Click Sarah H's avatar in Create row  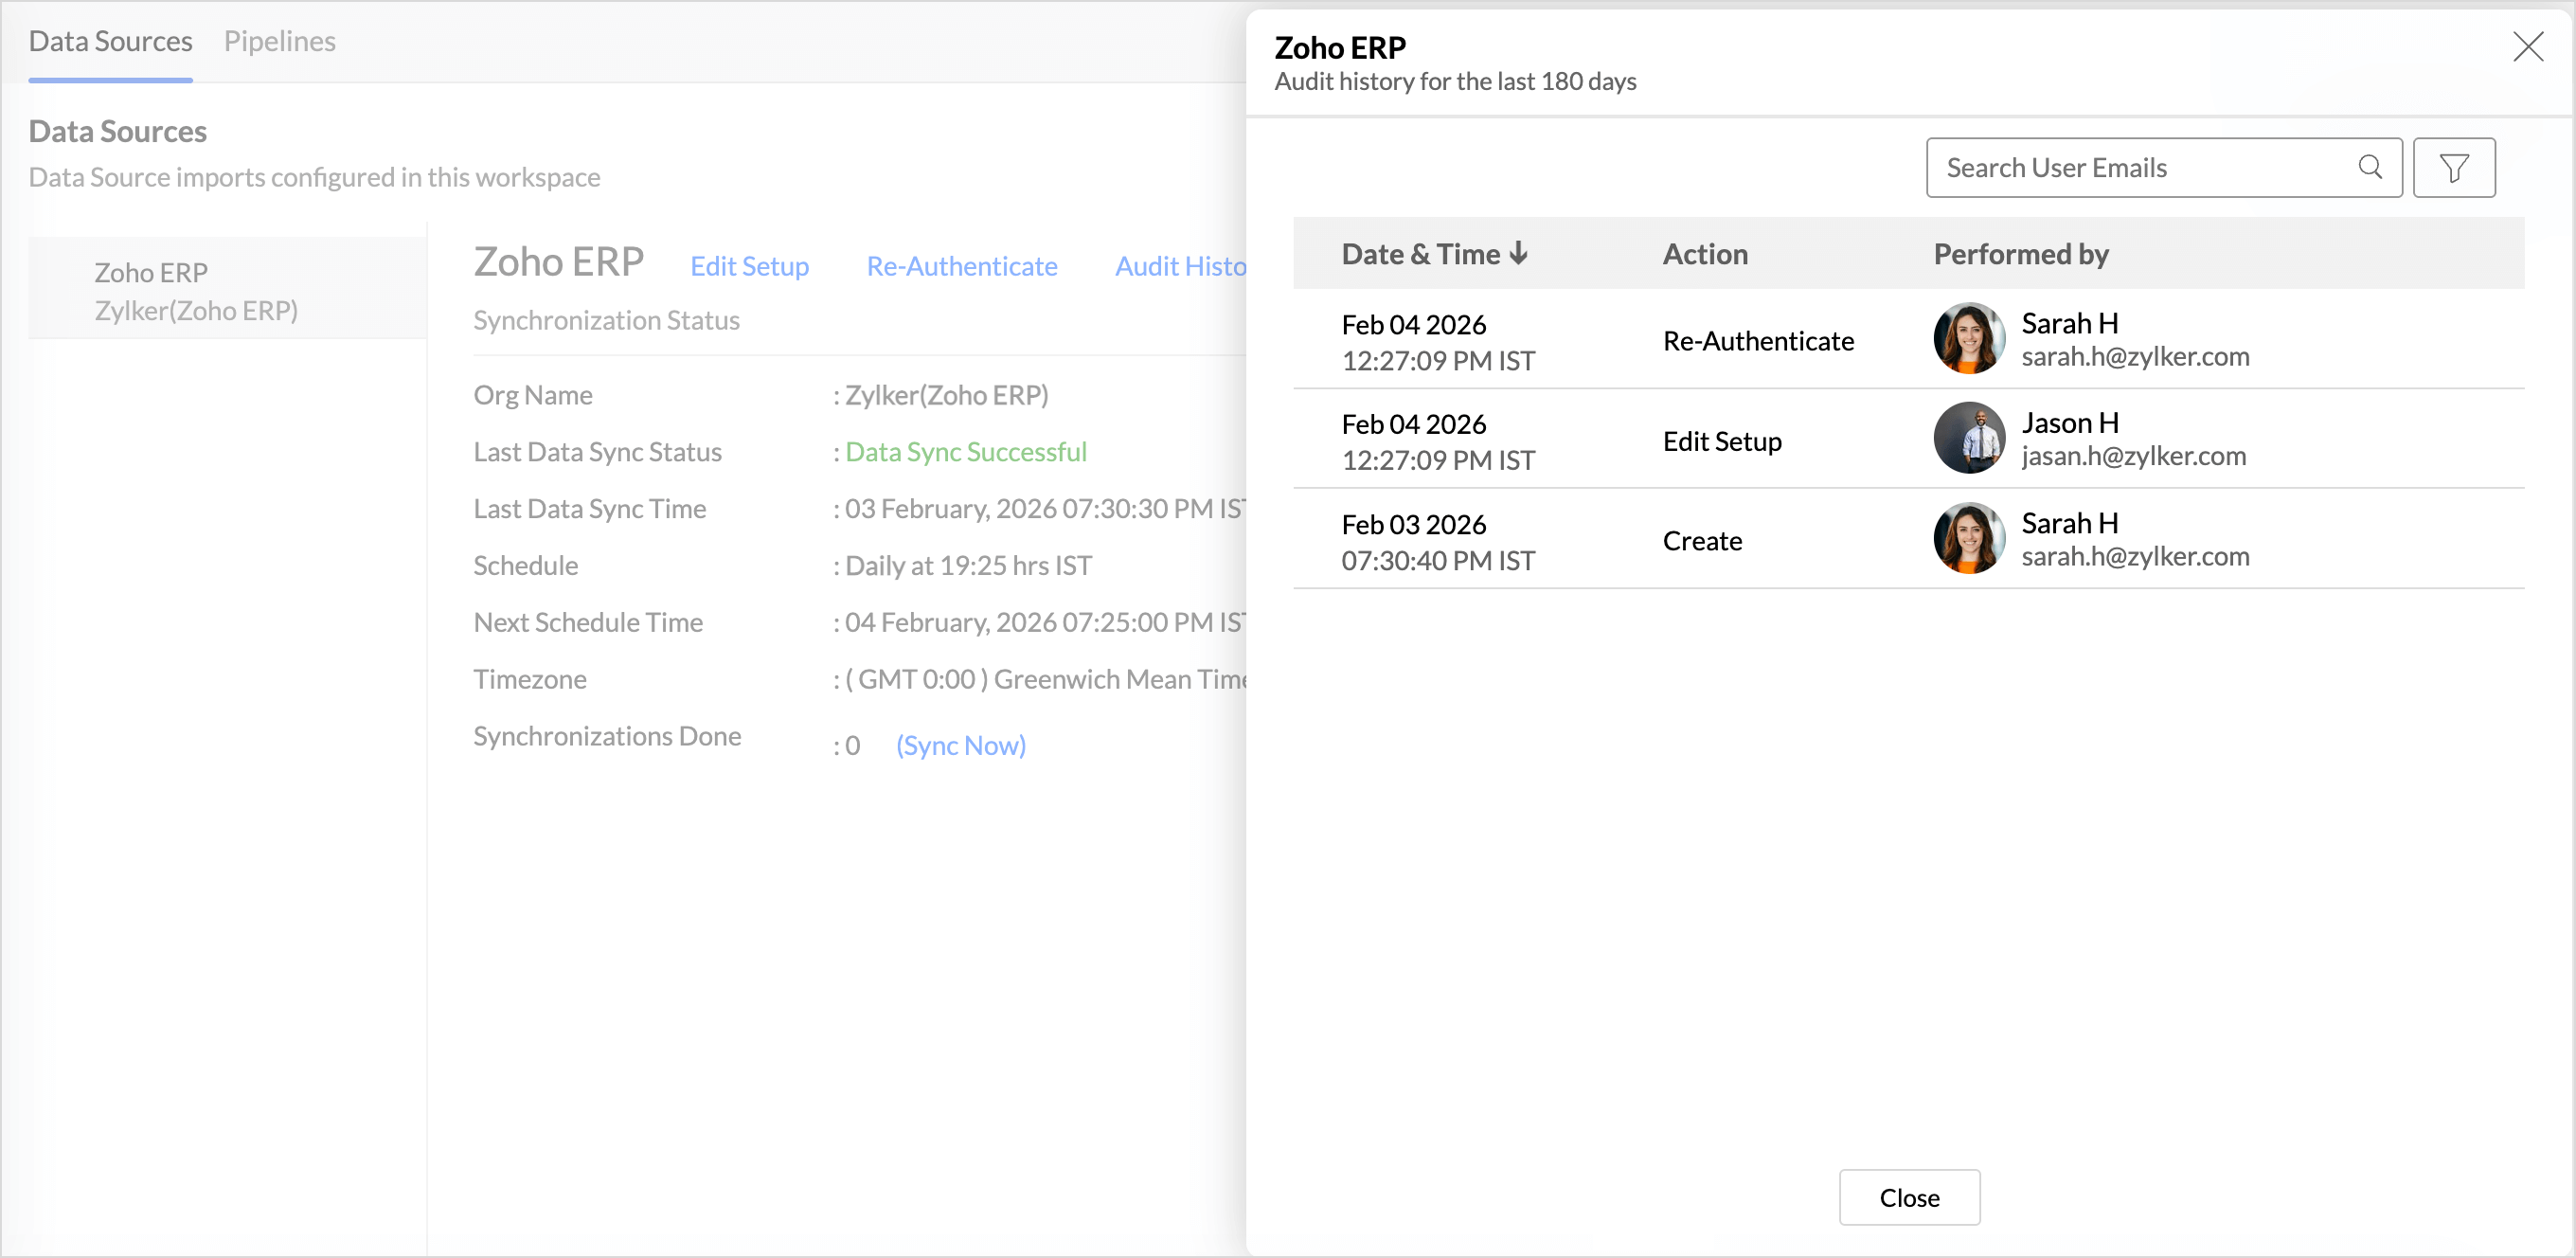coord(1968,539)
